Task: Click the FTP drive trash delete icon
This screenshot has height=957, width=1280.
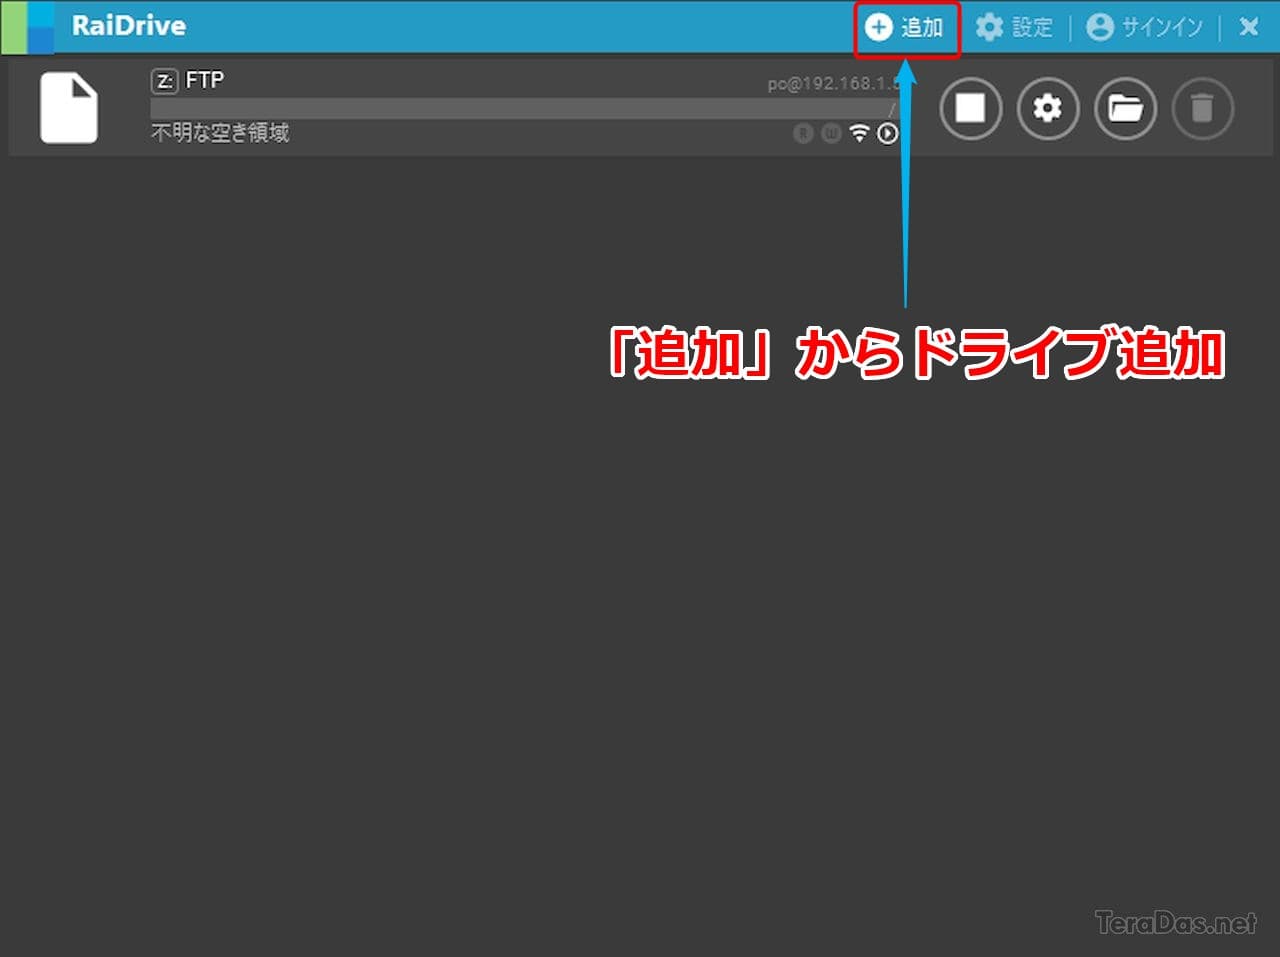Action: [1202, 107]
